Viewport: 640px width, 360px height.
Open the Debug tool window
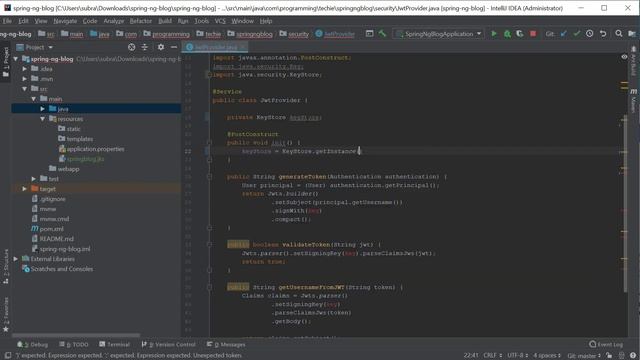point(33,344)
